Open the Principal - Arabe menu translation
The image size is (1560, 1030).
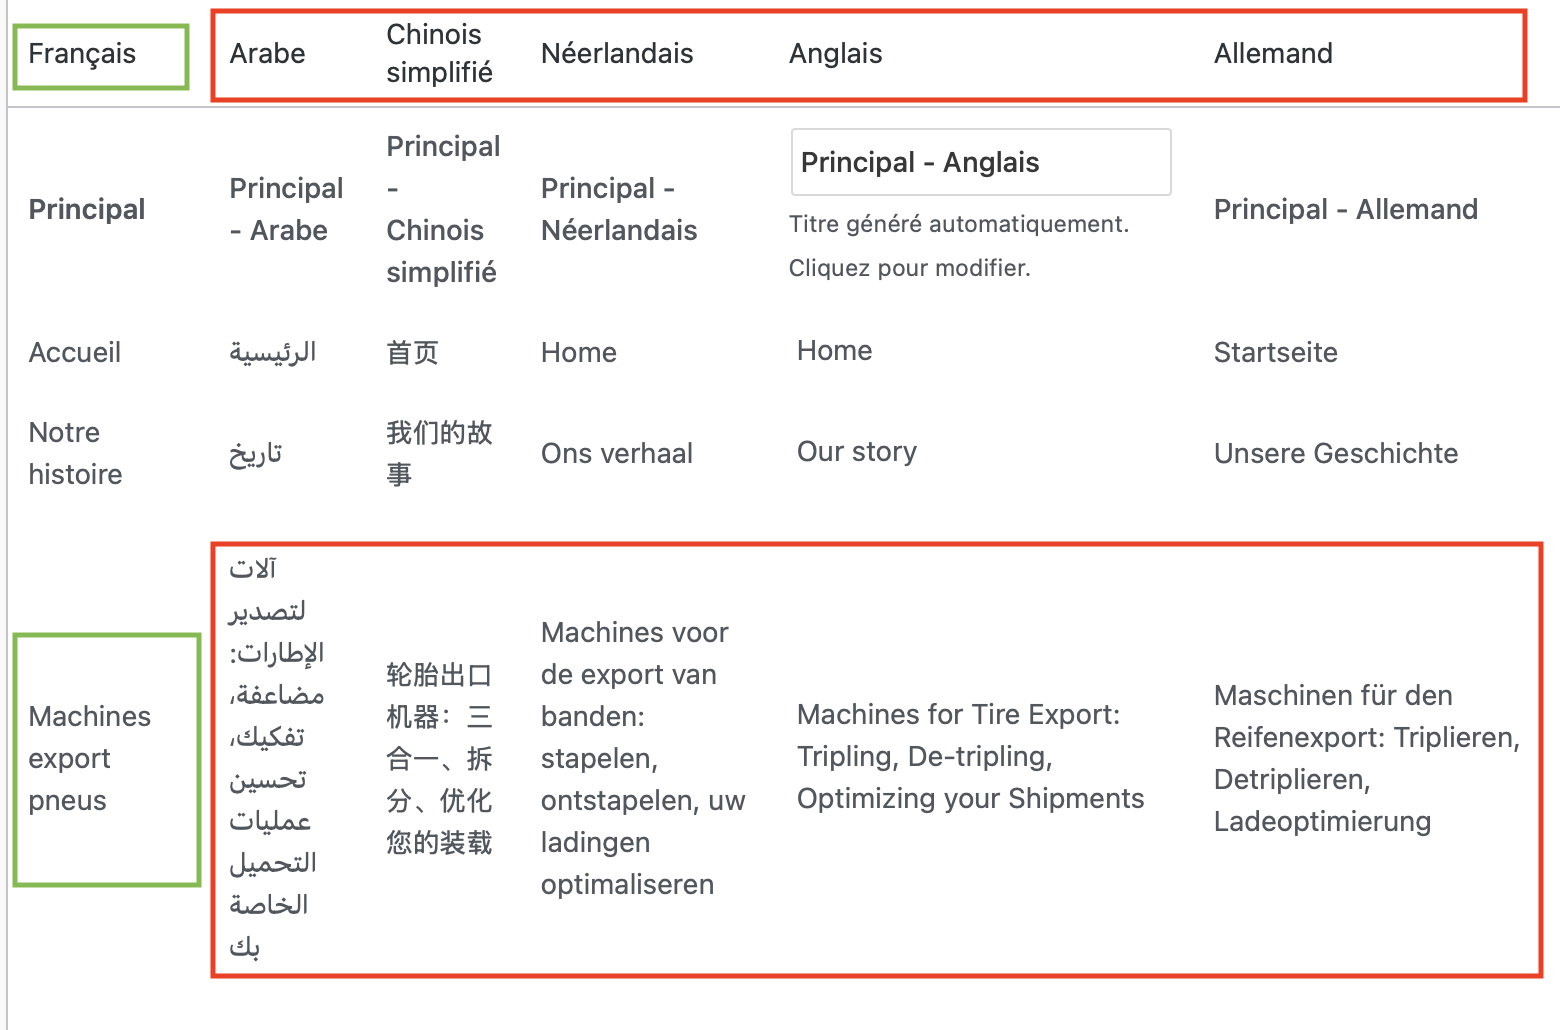pyautogui.click(x=286, y=209)
